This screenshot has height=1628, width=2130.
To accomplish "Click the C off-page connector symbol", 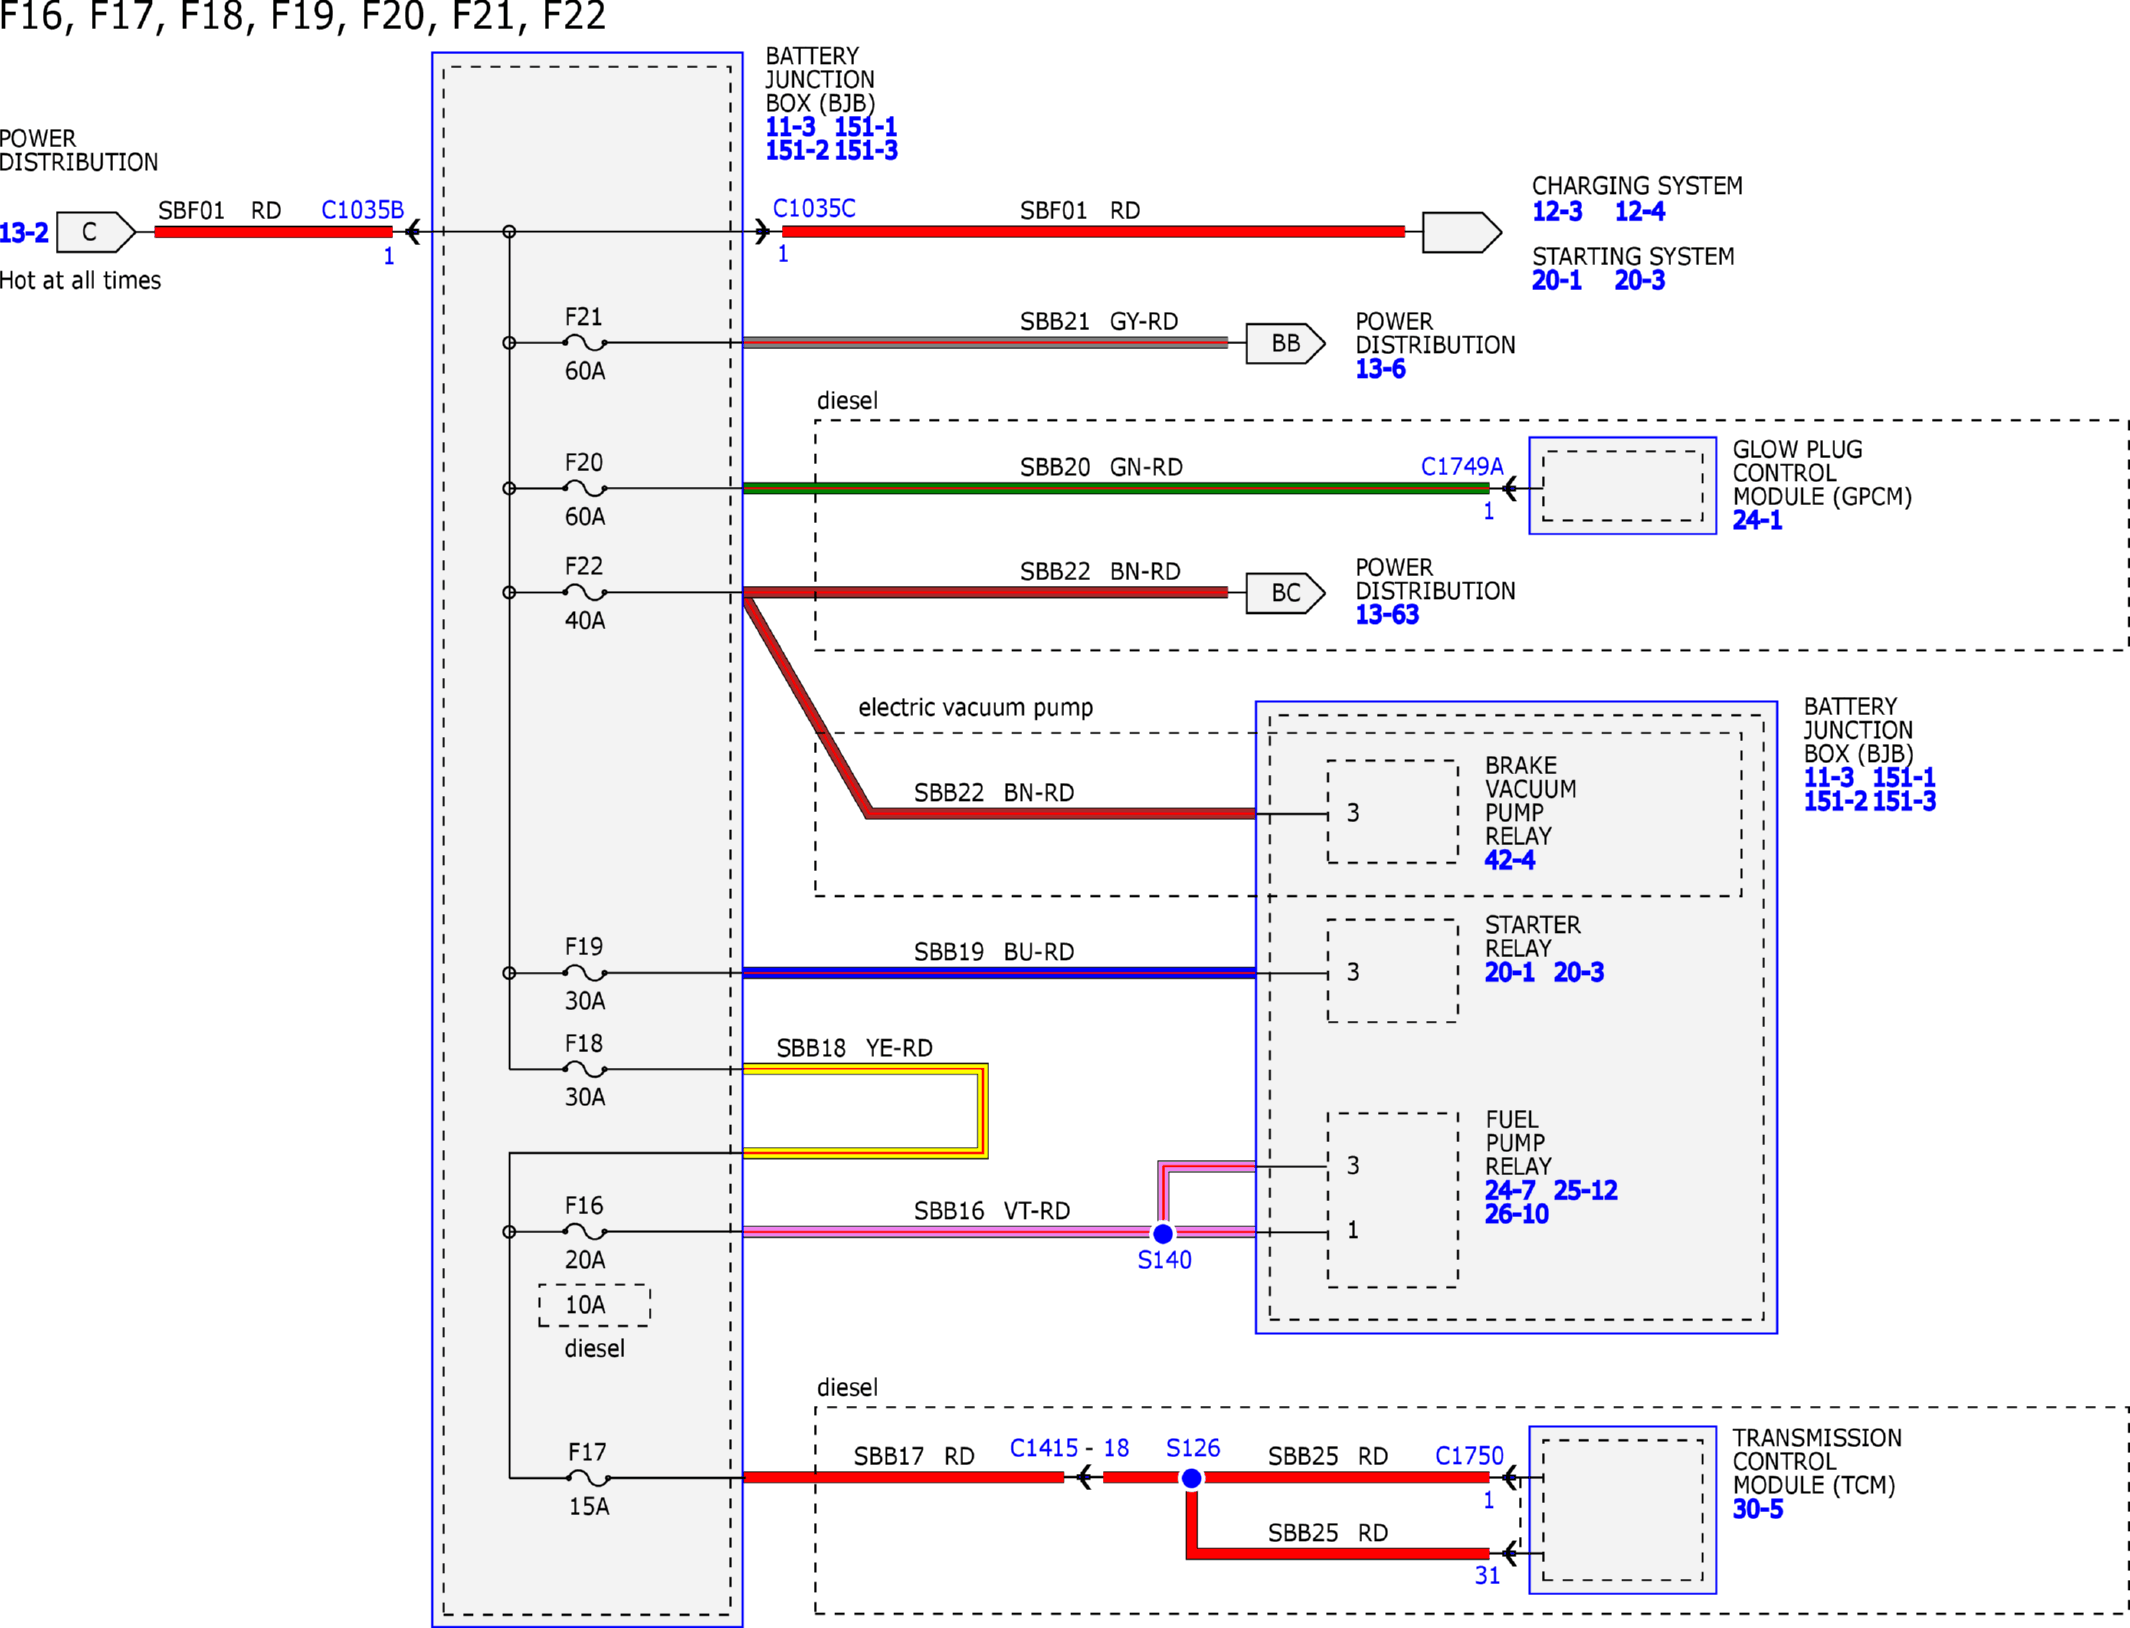I will [x=96, y=232].
